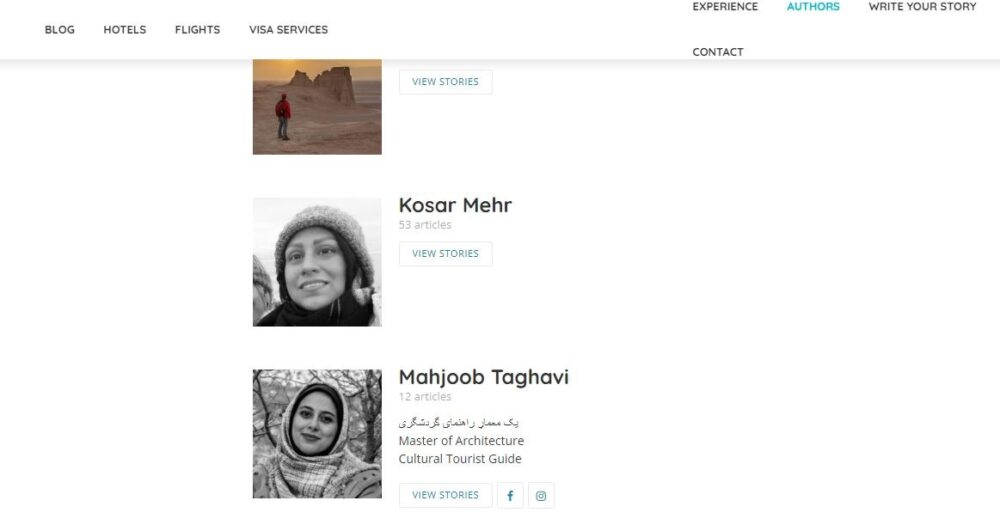Go to the Contact page
This screenshot has width=1000, height=519.
coord(718,52)
